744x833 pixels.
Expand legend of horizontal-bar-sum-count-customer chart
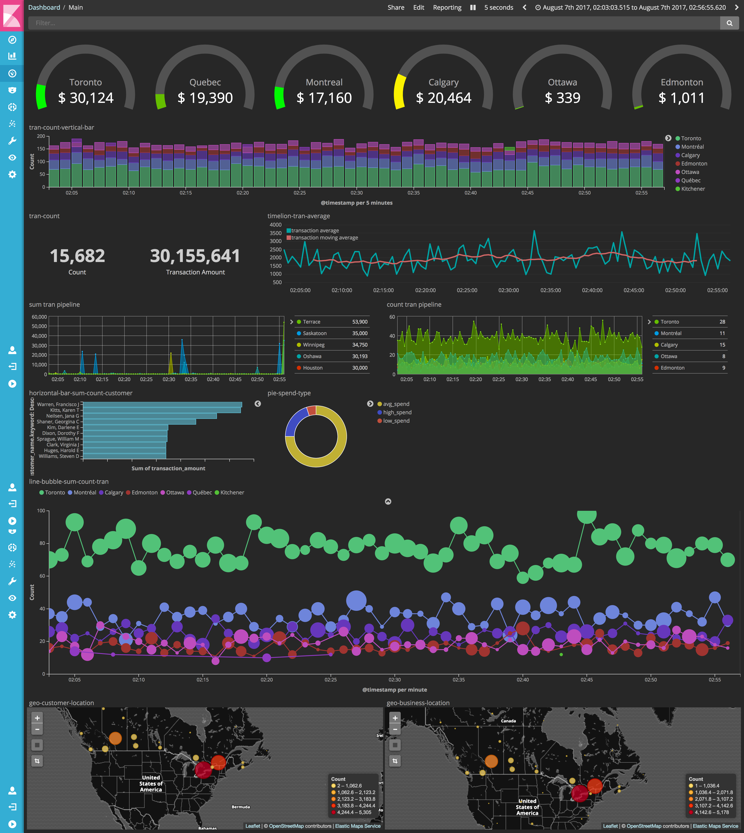coord(258,404)
